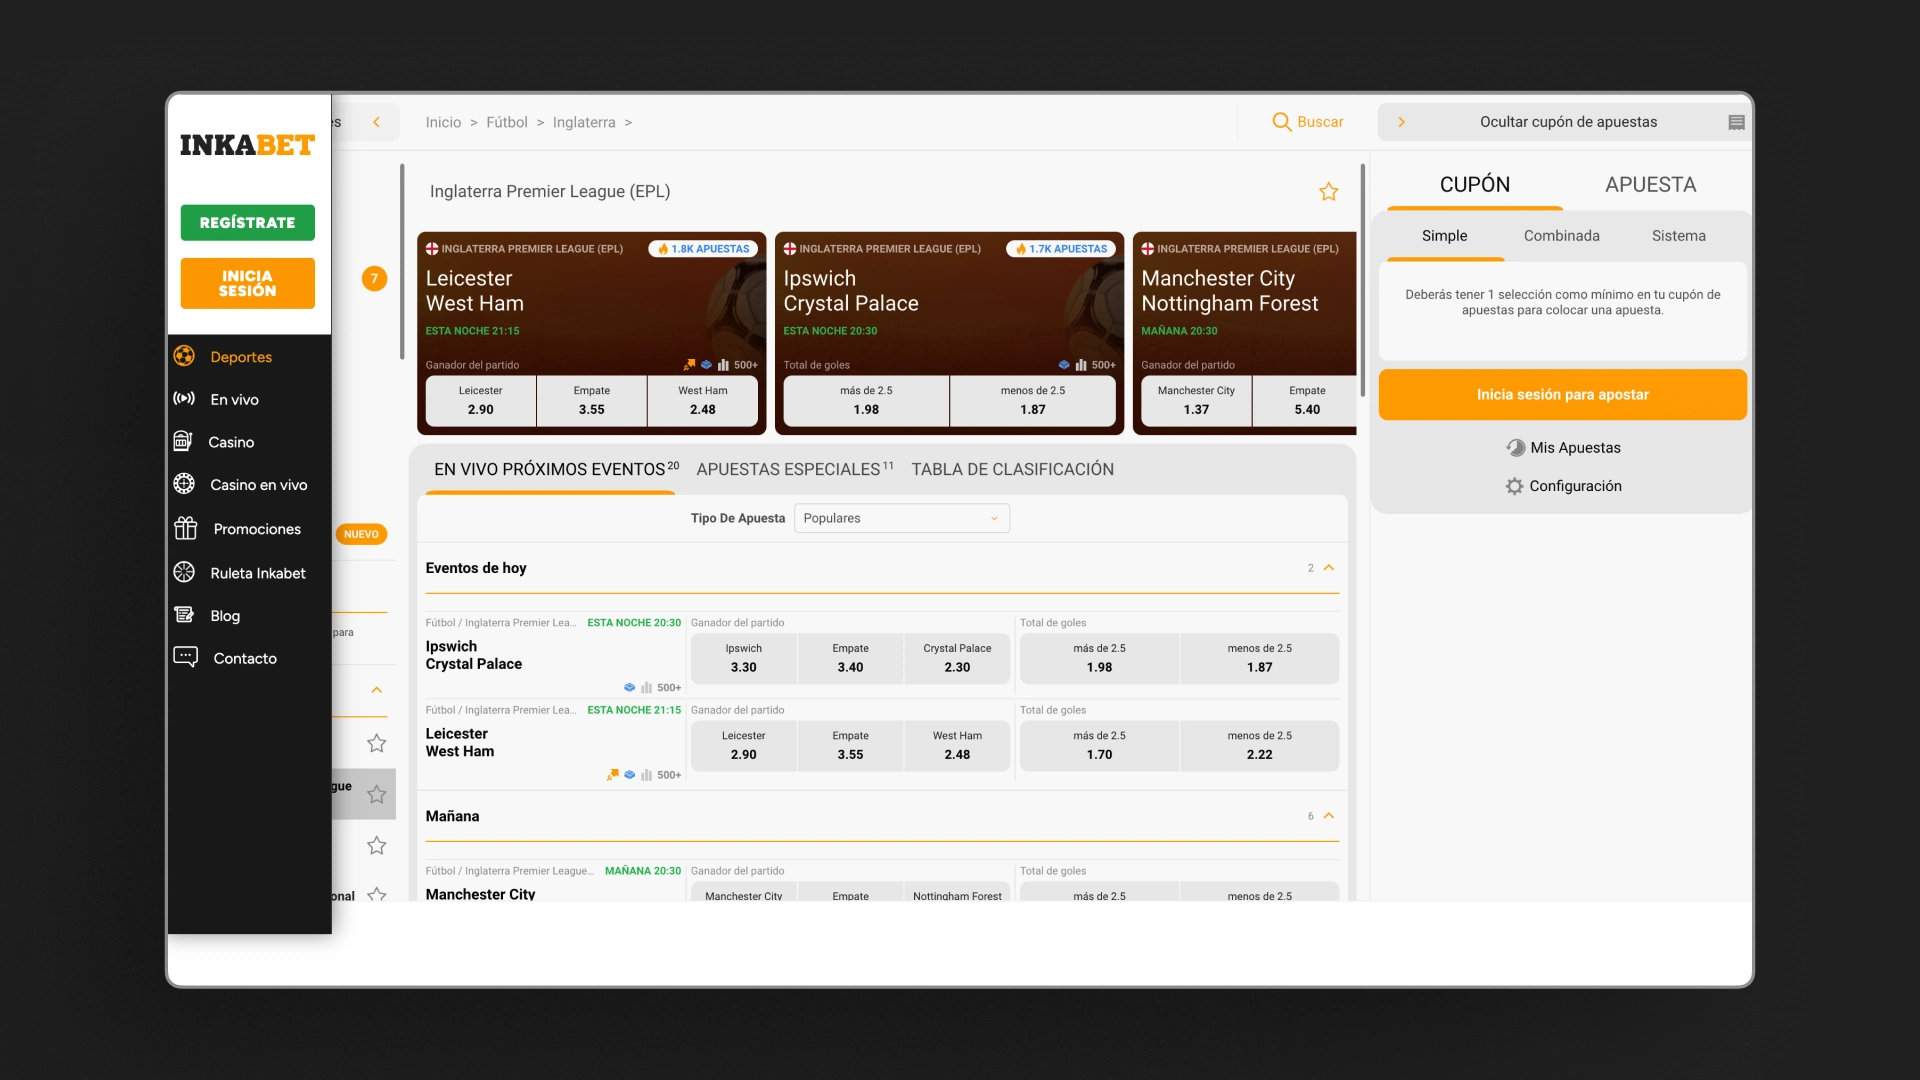The width and height of the screenshot is (1920, 1080).
Task: Open the Blog page
Action: click(x=225, y=616)
